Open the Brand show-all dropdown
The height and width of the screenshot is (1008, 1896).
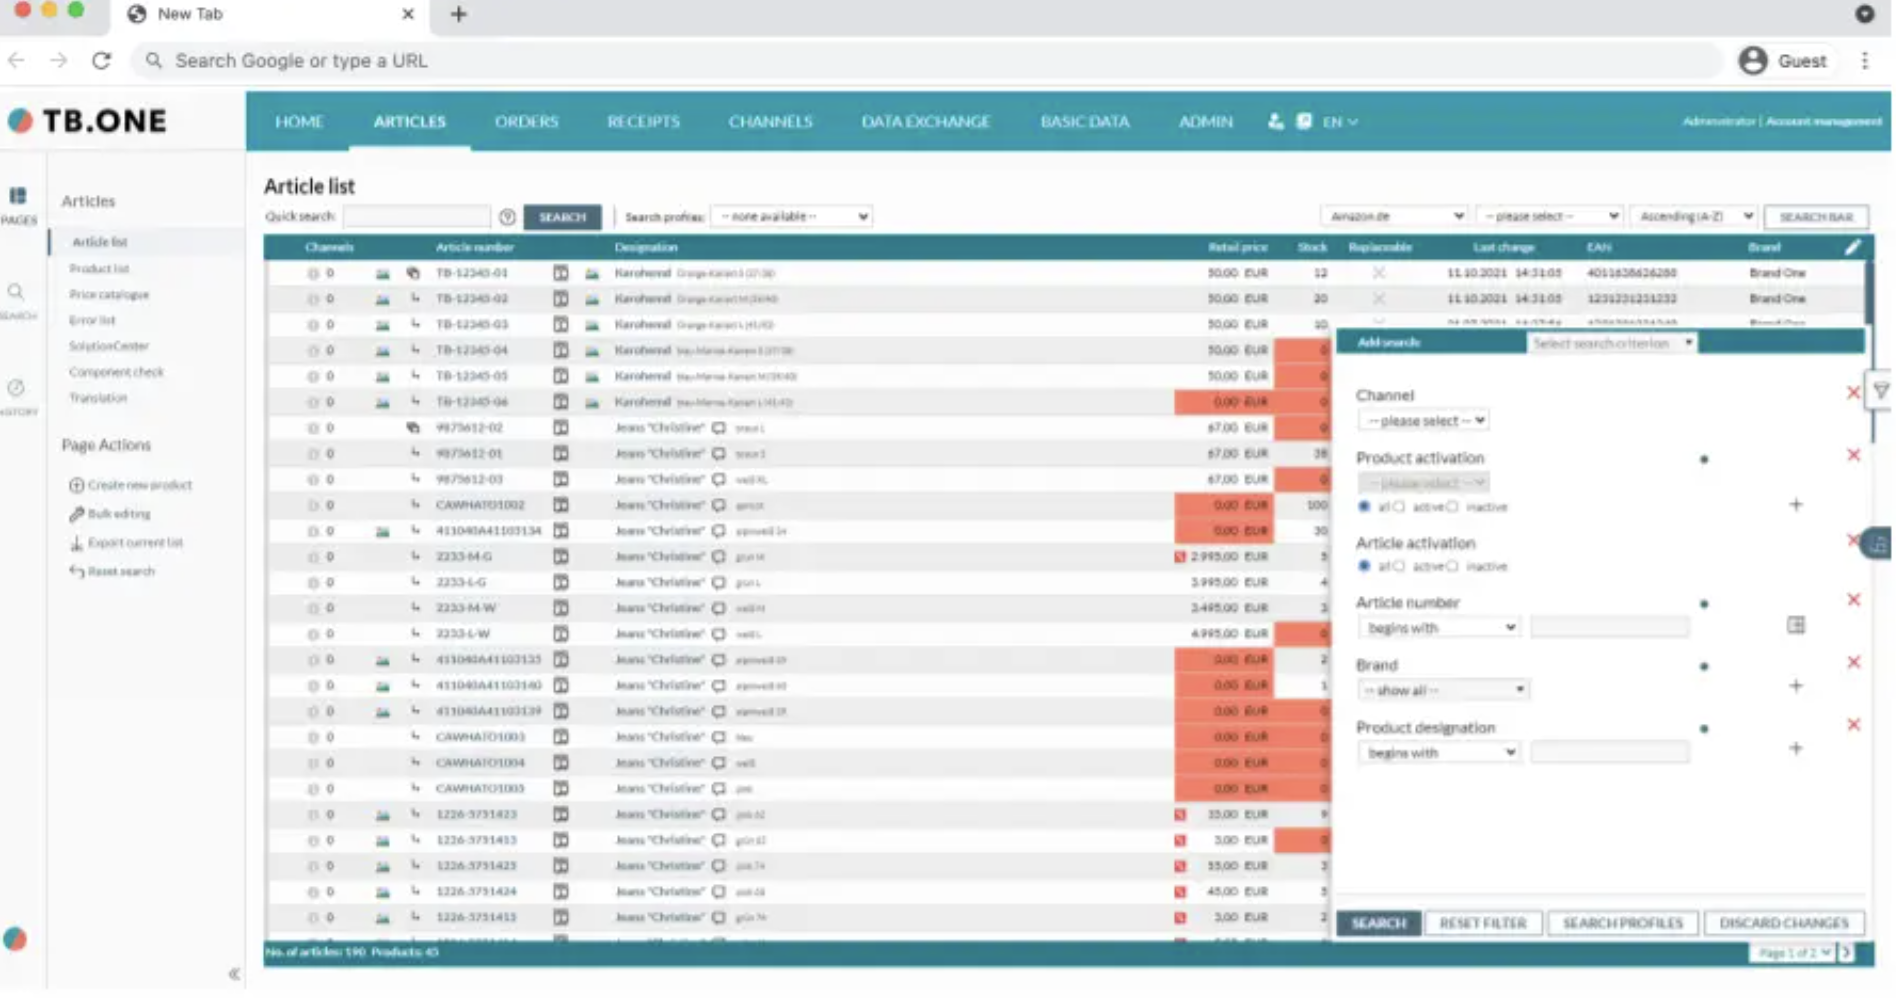point(1440,689)
